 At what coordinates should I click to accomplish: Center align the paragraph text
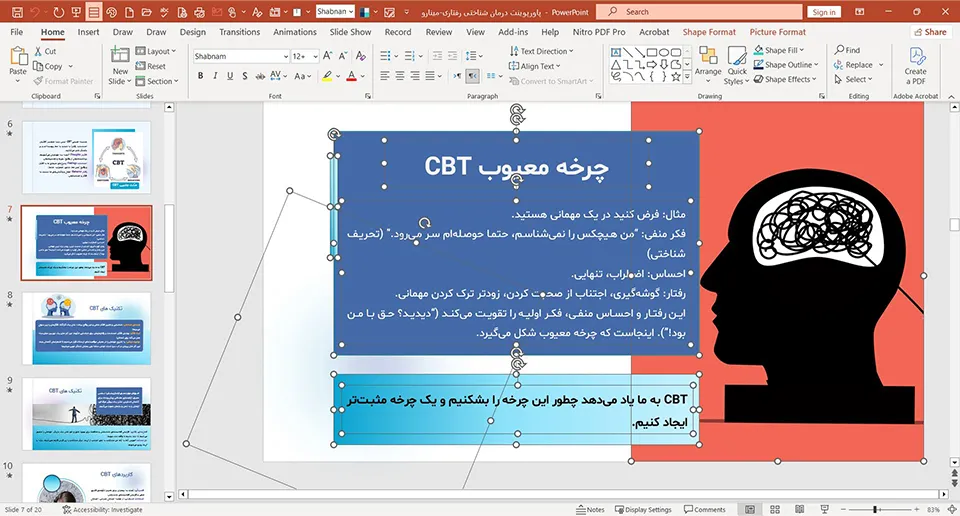[400, 76]
